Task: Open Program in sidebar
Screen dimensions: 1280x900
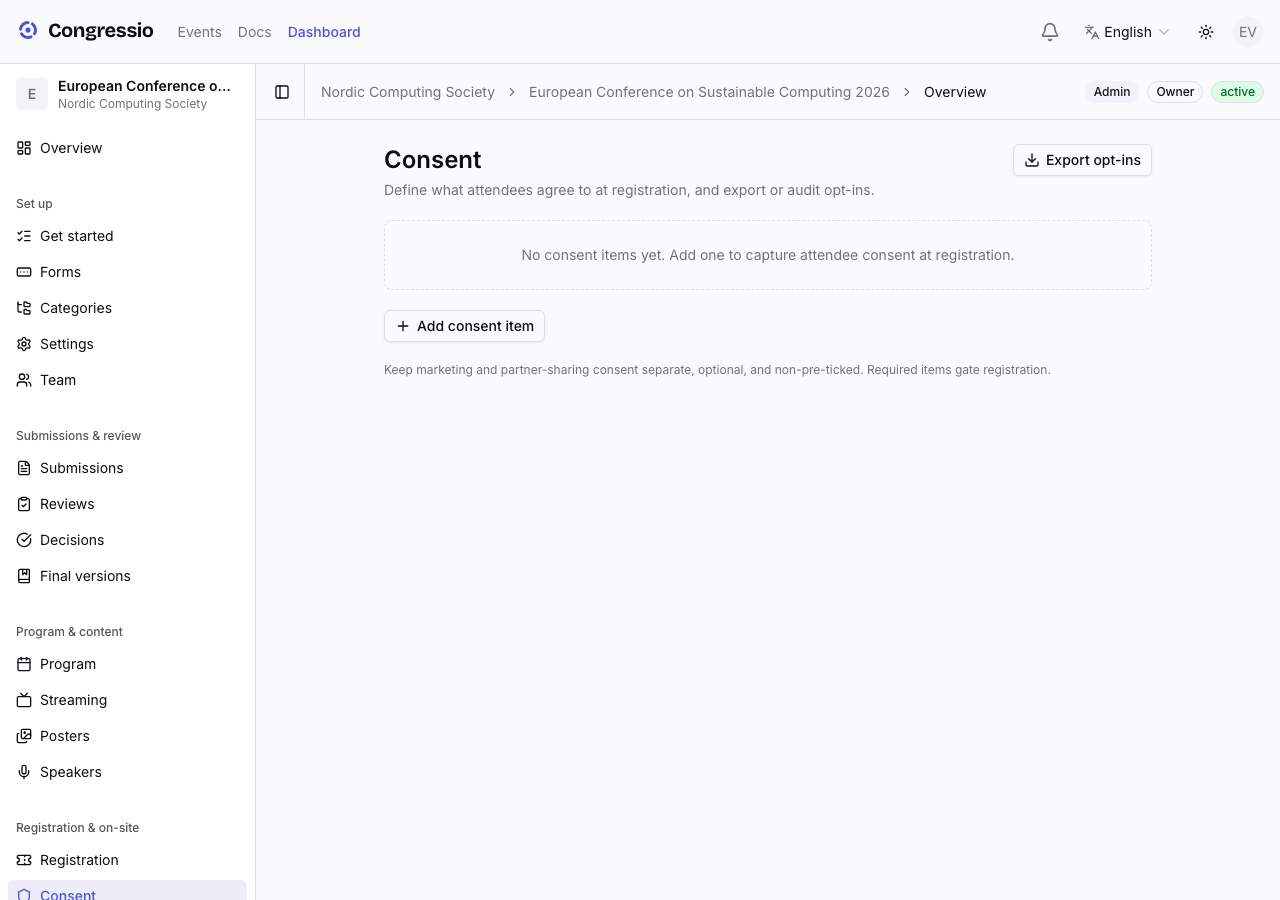Action: click(x=127, y=664)
